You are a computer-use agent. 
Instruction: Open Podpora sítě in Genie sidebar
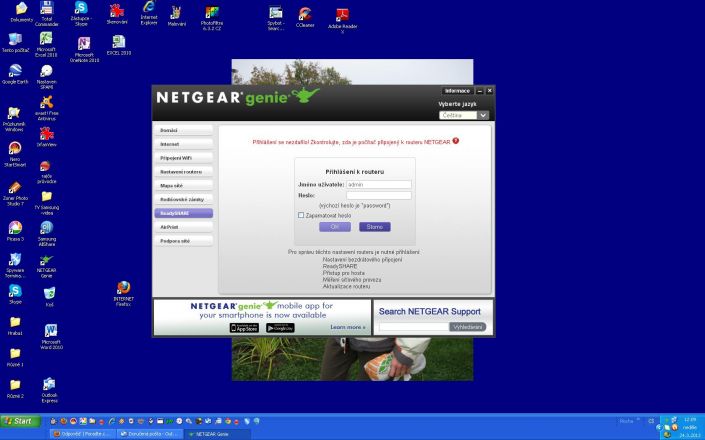point(183,241)
